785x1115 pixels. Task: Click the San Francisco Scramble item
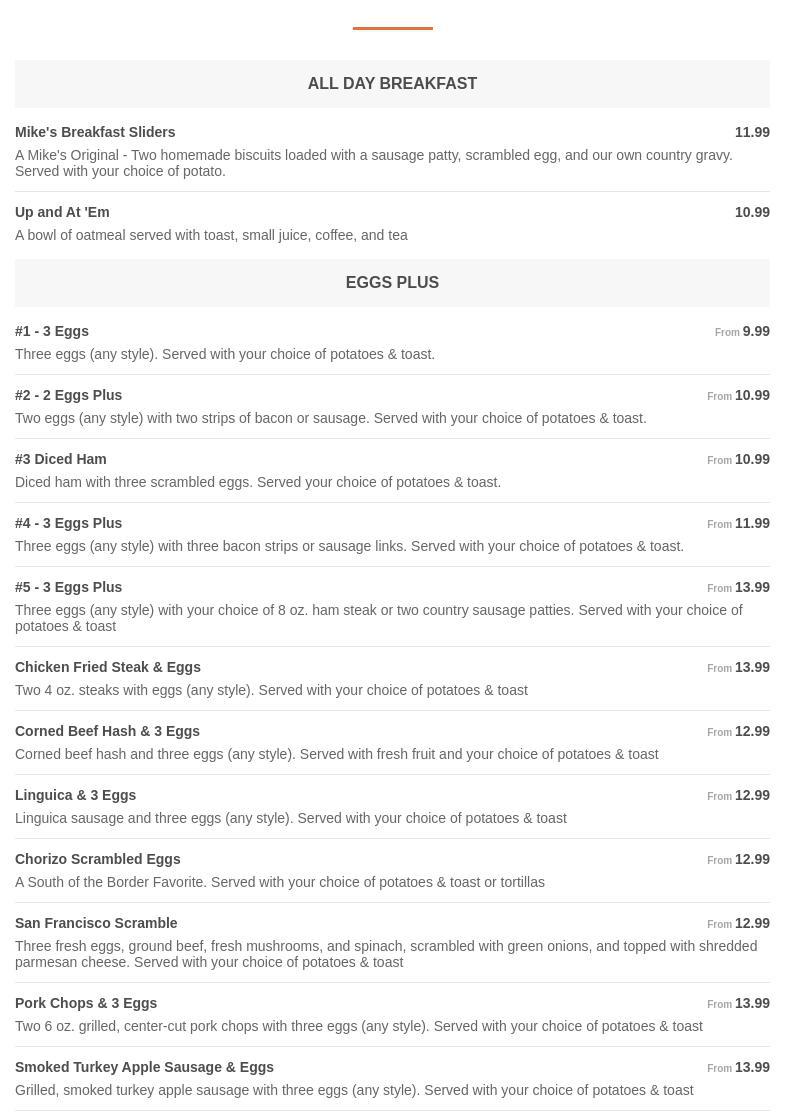96,923
